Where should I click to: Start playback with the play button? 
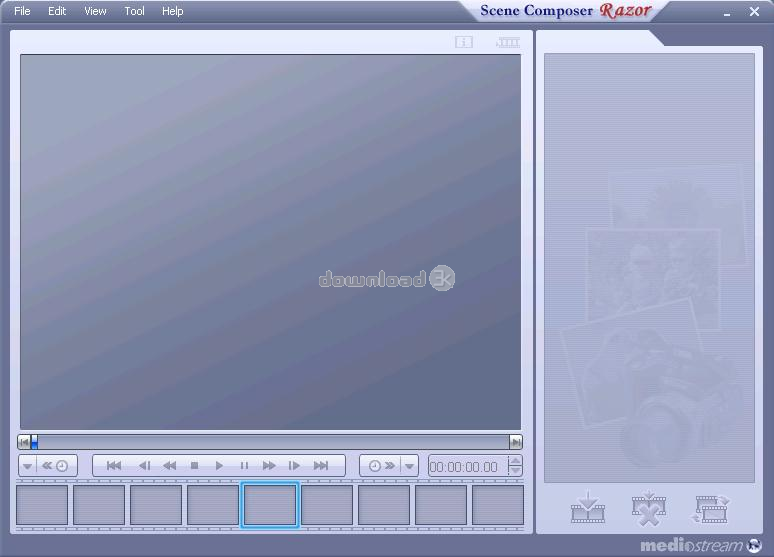[x=219, y=466]
